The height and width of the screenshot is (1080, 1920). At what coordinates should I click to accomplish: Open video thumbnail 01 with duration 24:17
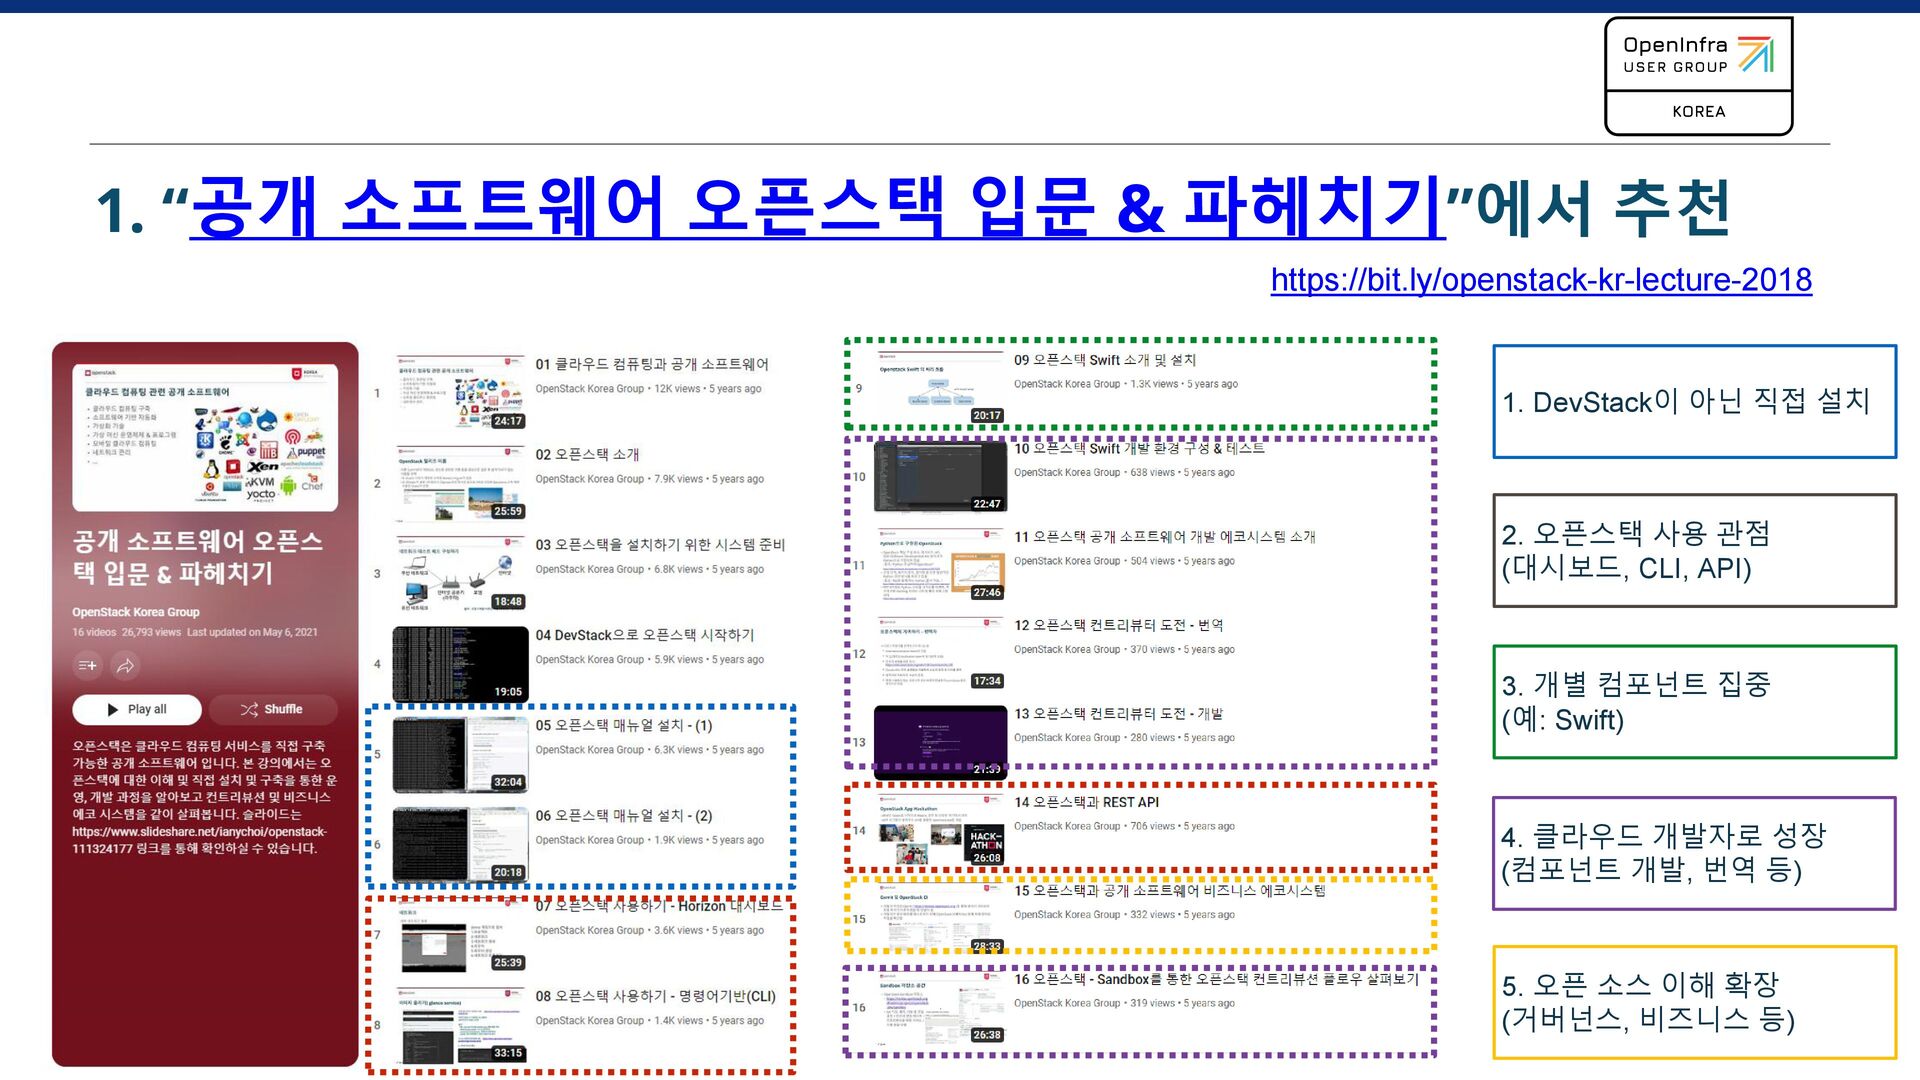pos(461,392)
